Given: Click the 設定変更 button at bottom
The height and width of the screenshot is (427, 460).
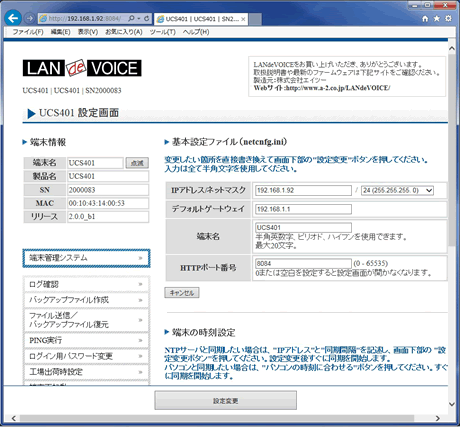Looking at the screenshot, I should (225, 400).
